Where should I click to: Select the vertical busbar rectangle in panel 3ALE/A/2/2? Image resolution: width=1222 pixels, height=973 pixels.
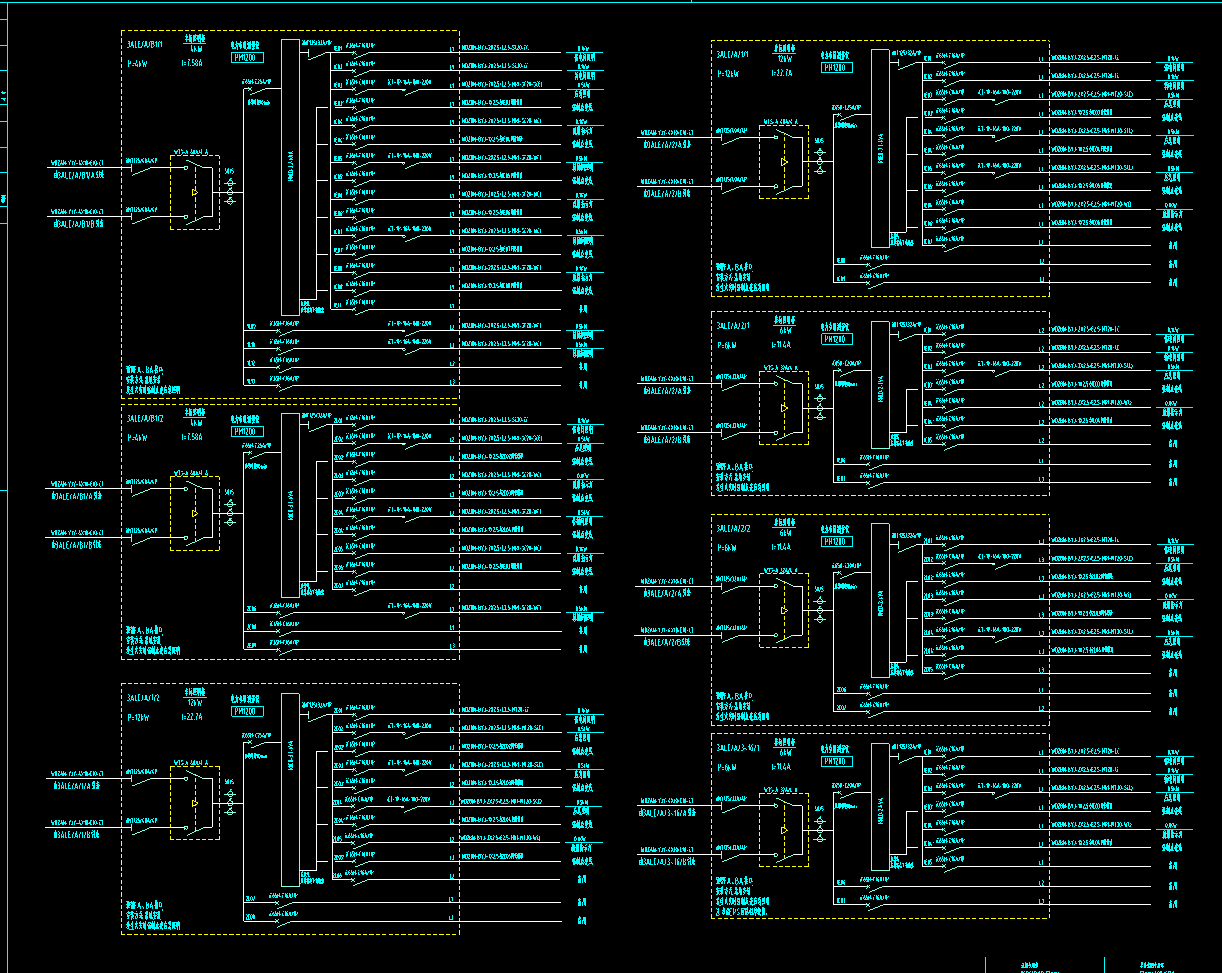pos(879,600)
